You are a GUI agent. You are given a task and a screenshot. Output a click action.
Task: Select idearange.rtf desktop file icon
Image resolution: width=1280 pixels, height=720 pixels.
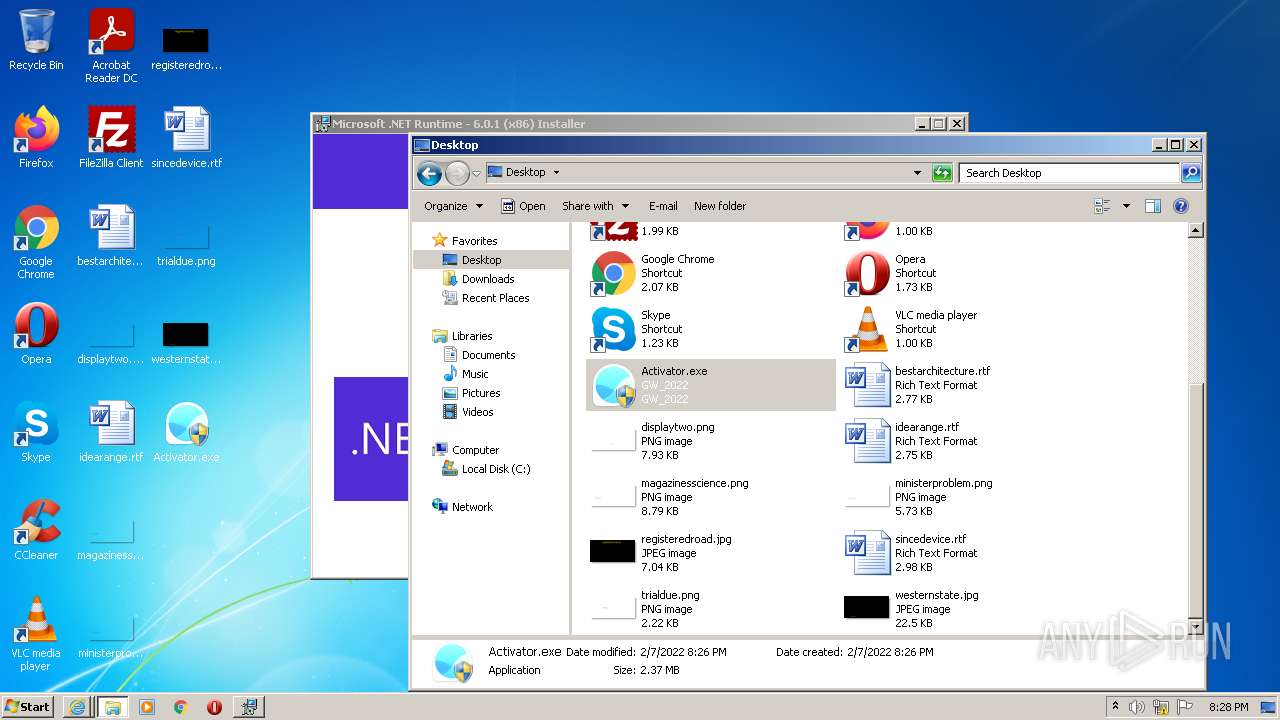coord(111,432)
